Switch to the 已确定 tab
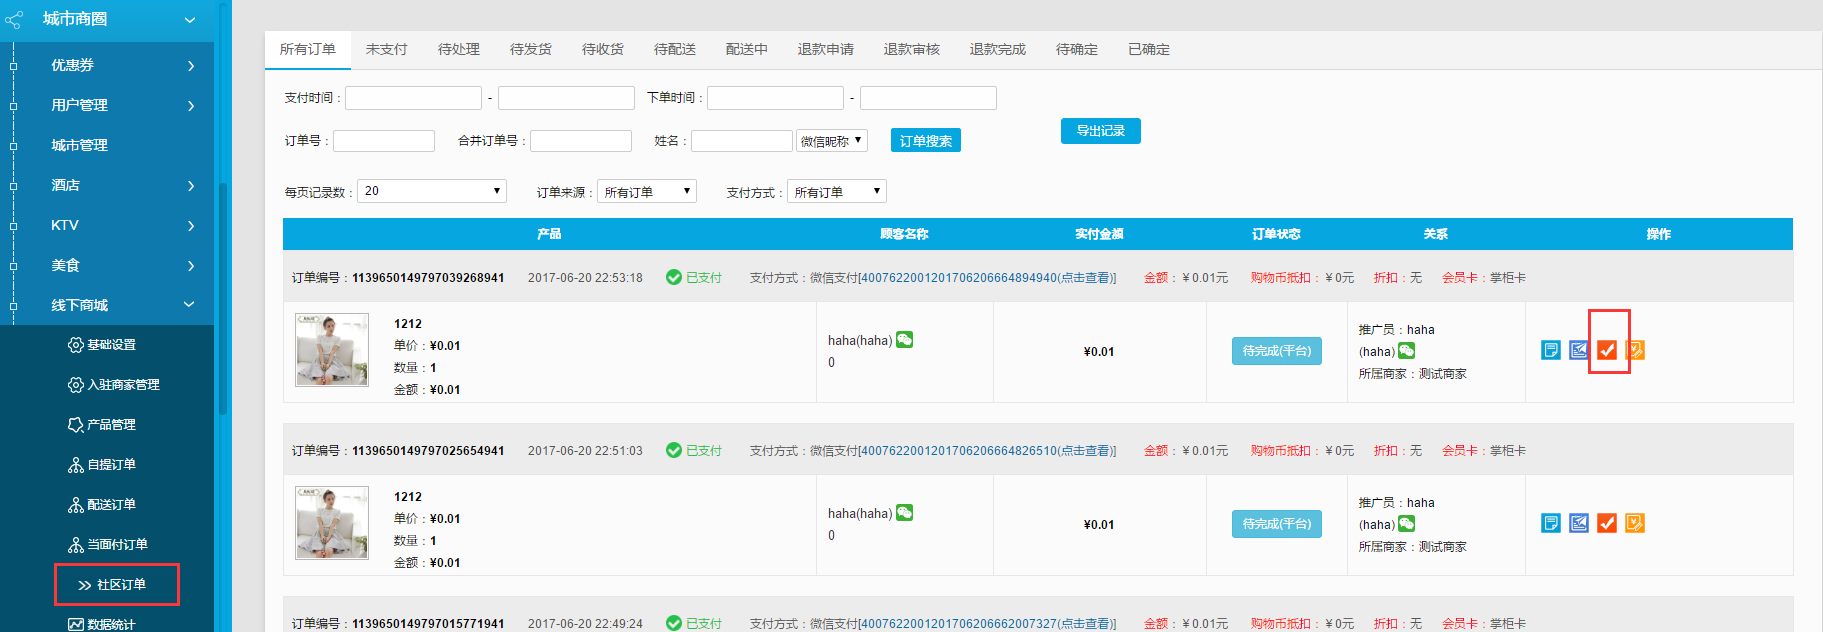The height and width of the screenshot is (632, 1823). tap(1149, 49)
